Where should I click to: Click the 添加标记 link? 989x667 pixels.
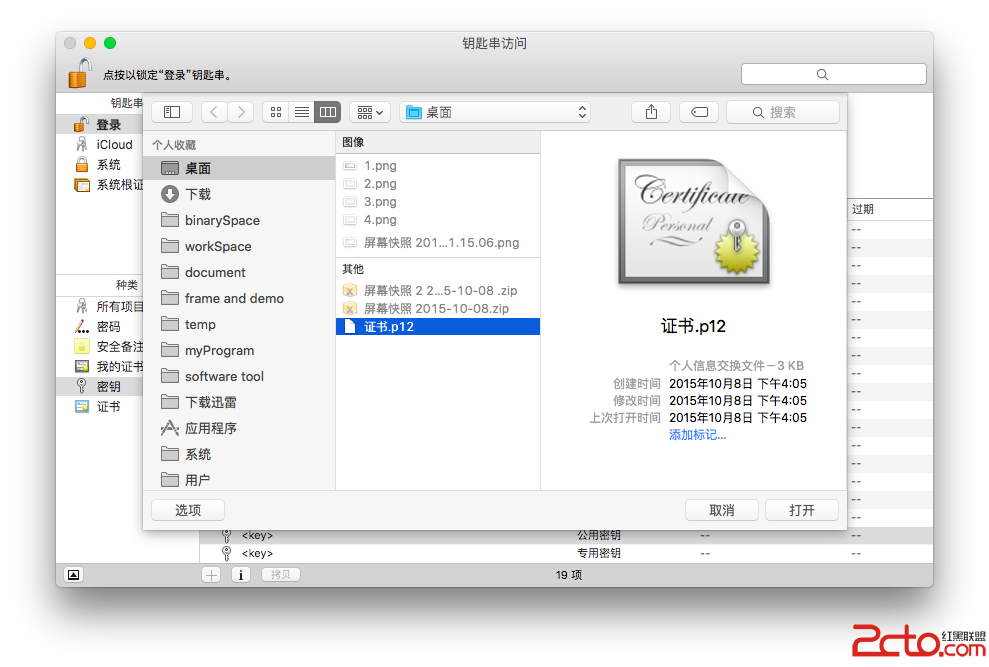tap(697, 435)
